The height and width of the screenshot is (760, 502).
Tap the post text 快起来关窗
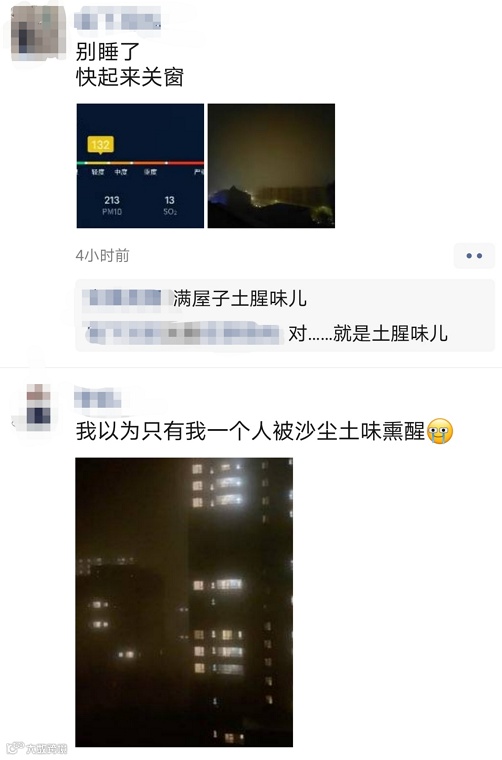point(130,78)
